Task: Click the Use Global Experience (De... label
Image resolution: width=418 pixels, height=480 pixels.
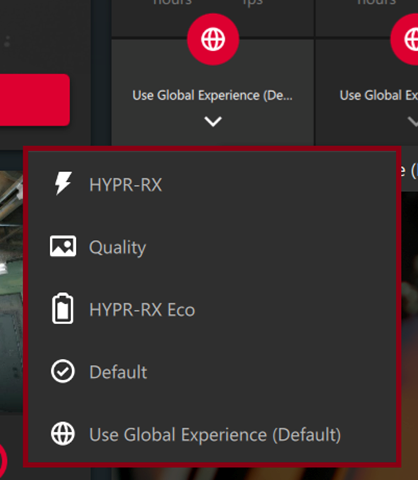Action: (212, 96)
